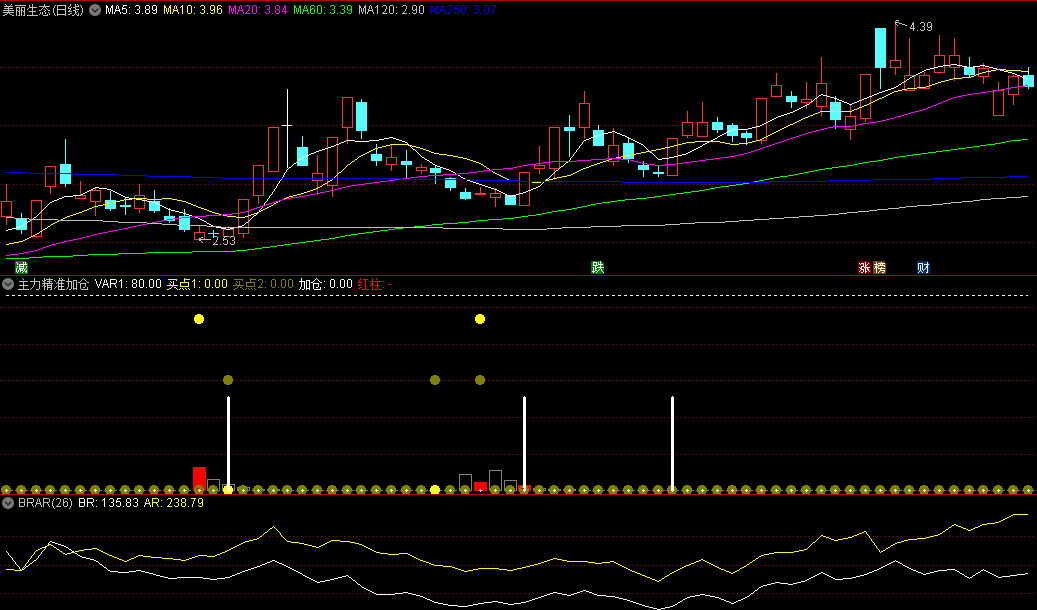Click the BRAR(26) indicator name
This screenshot has width=1037, height=610.
[45, 503]
